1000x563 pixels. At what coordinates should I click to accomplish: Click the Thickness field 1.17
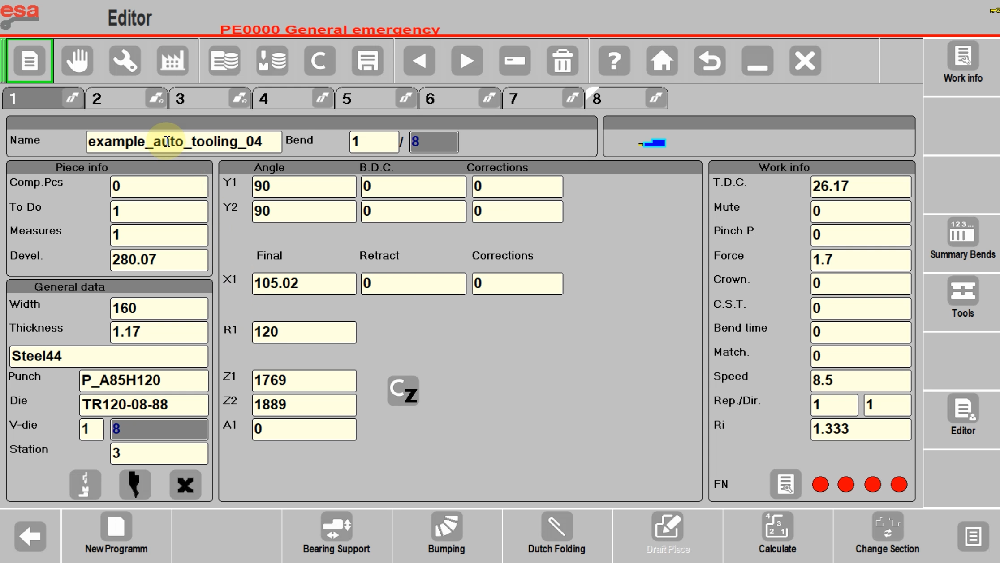(159, 332)
